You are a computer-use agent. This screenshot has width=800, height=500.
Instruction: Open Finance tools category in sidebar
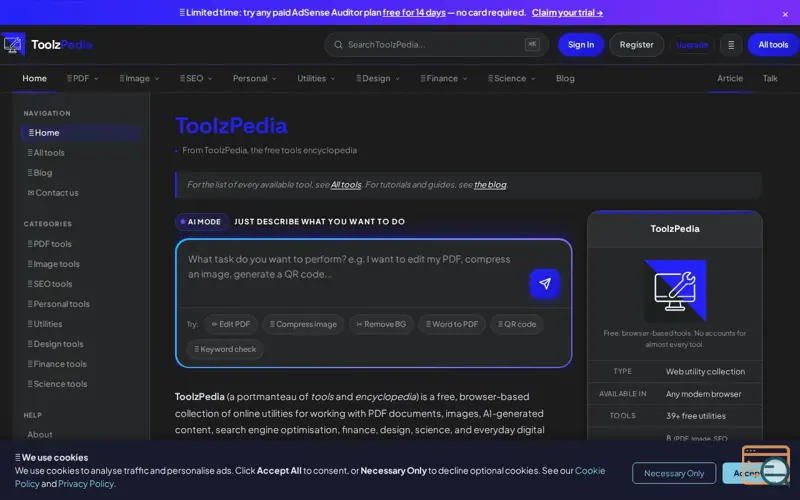pyautogui.click(x=57, y=364)
